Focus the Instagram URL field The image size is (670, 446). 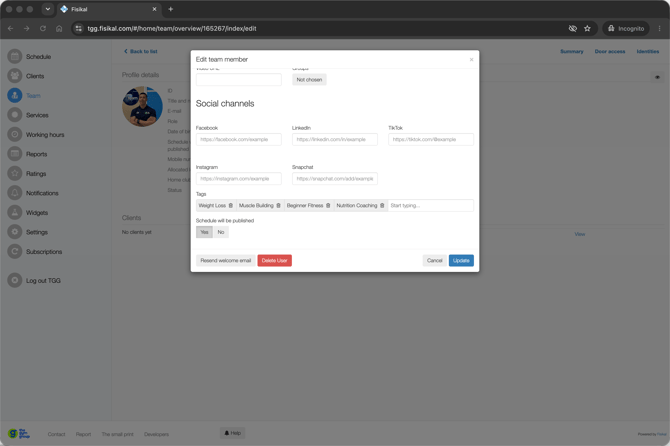[x=239, y=179]
